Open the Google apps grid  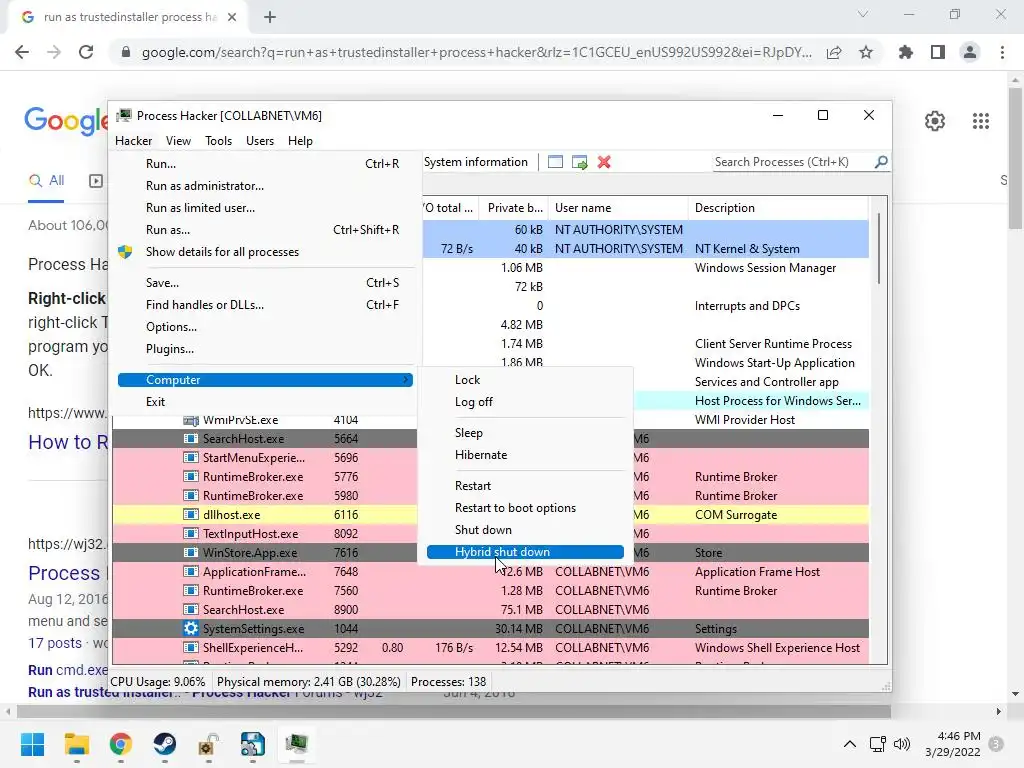click(x=981, y=121)
